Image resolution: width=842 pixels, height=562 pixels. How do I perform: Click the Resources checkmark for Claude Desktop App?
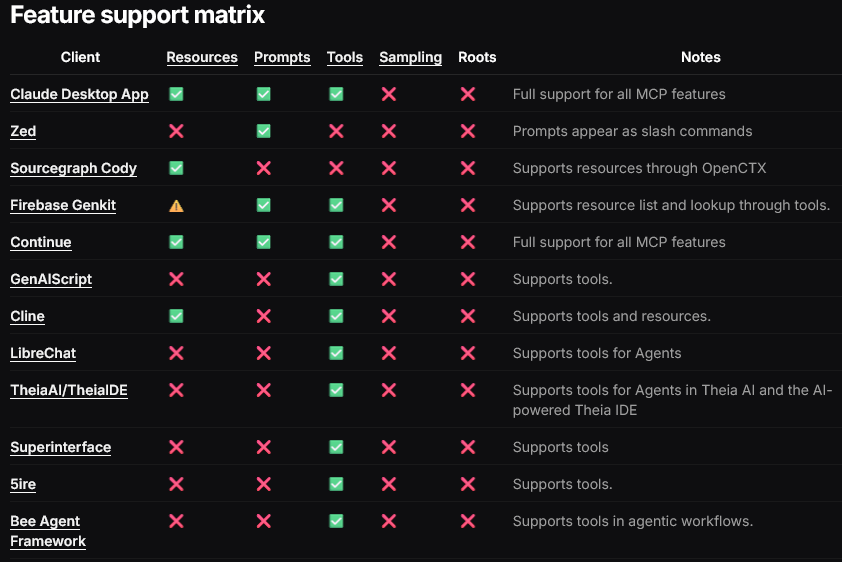click(176, 94)
